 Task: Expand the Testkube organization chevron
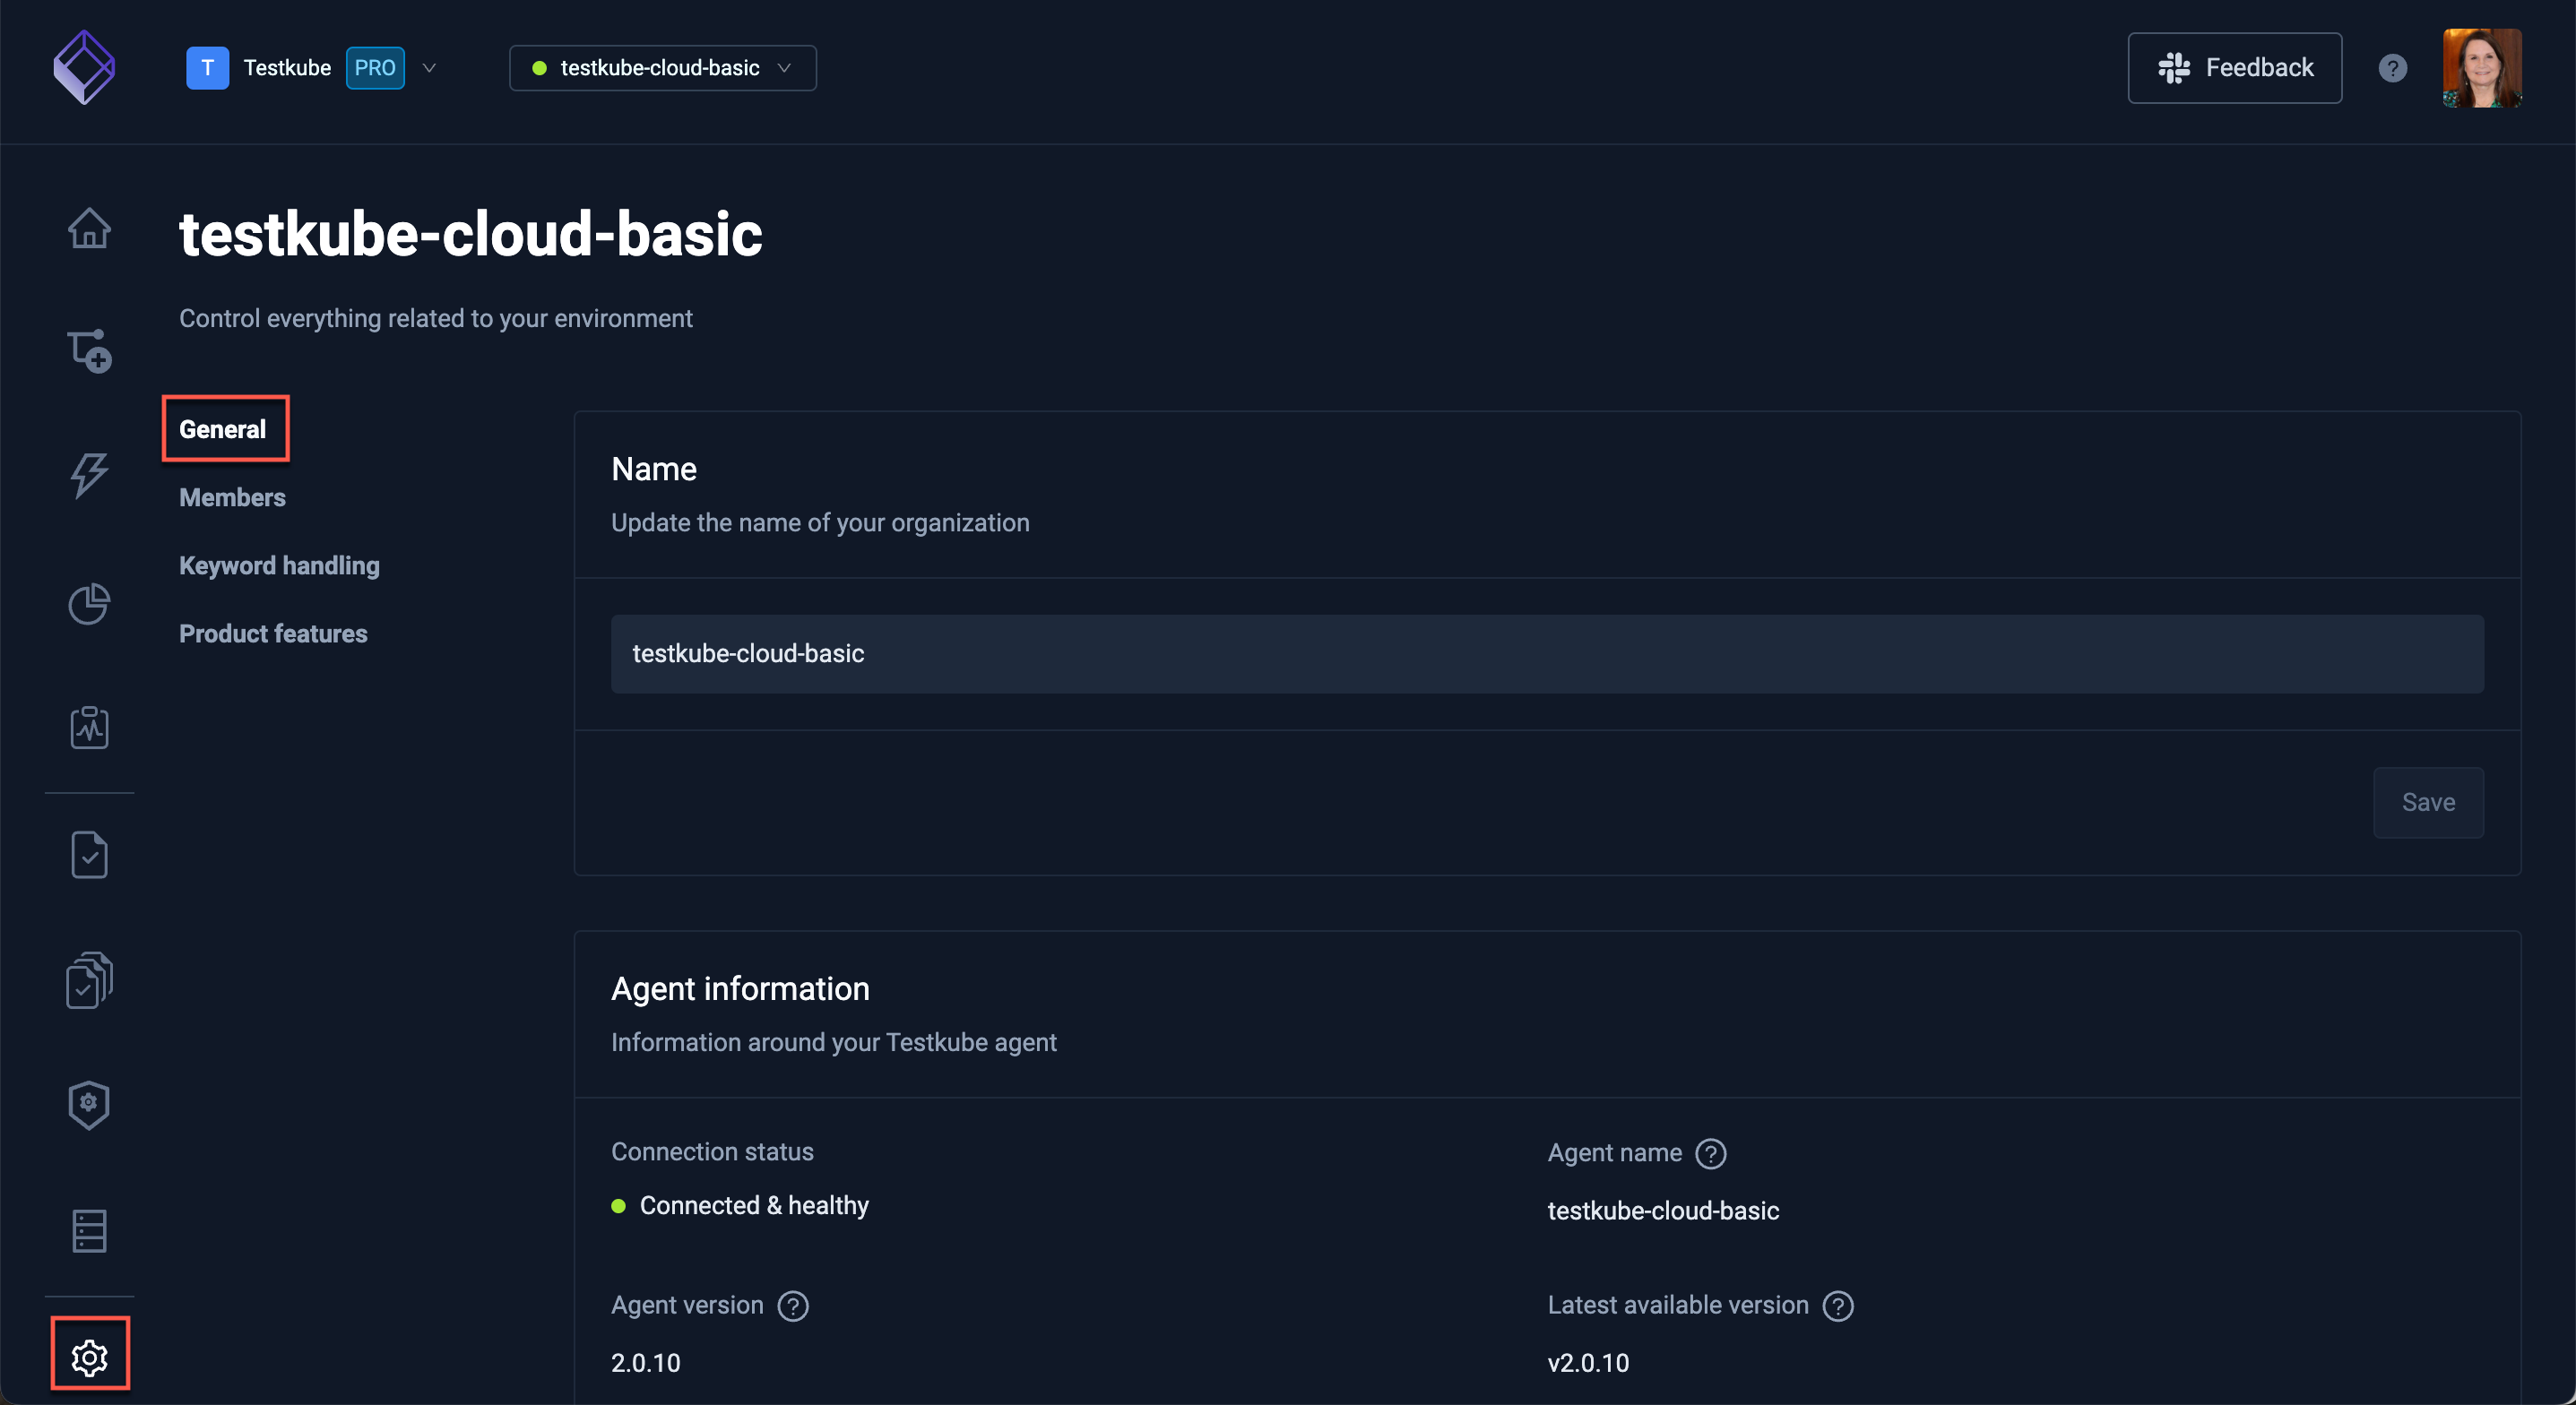pos(429,68)
